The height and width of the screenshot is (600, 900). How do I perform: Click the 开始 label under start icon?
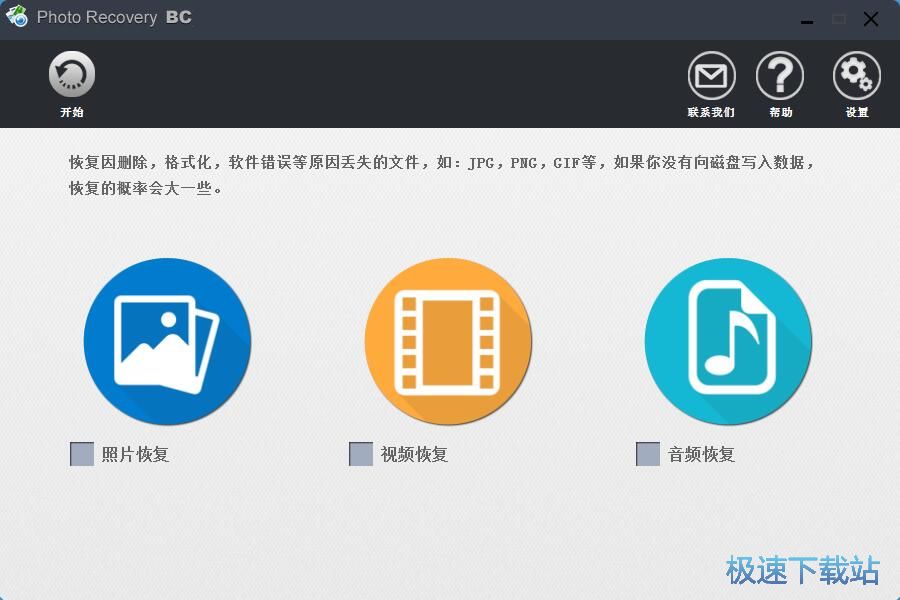(x=72, y=113)
